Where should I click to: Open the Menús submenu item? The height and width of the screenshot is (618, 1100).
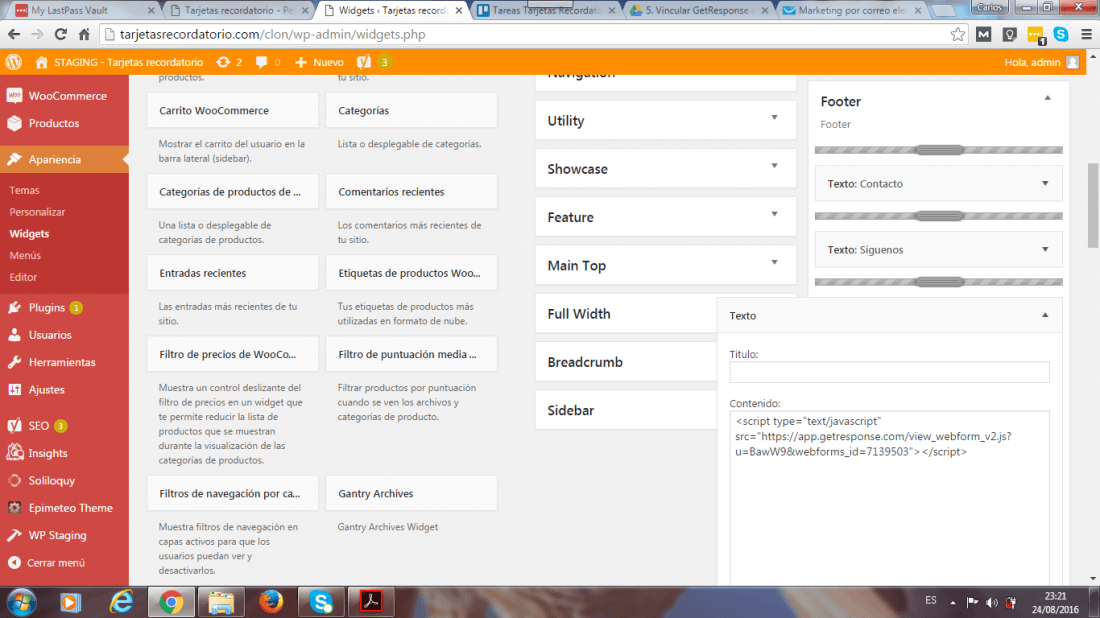[25, 255]
